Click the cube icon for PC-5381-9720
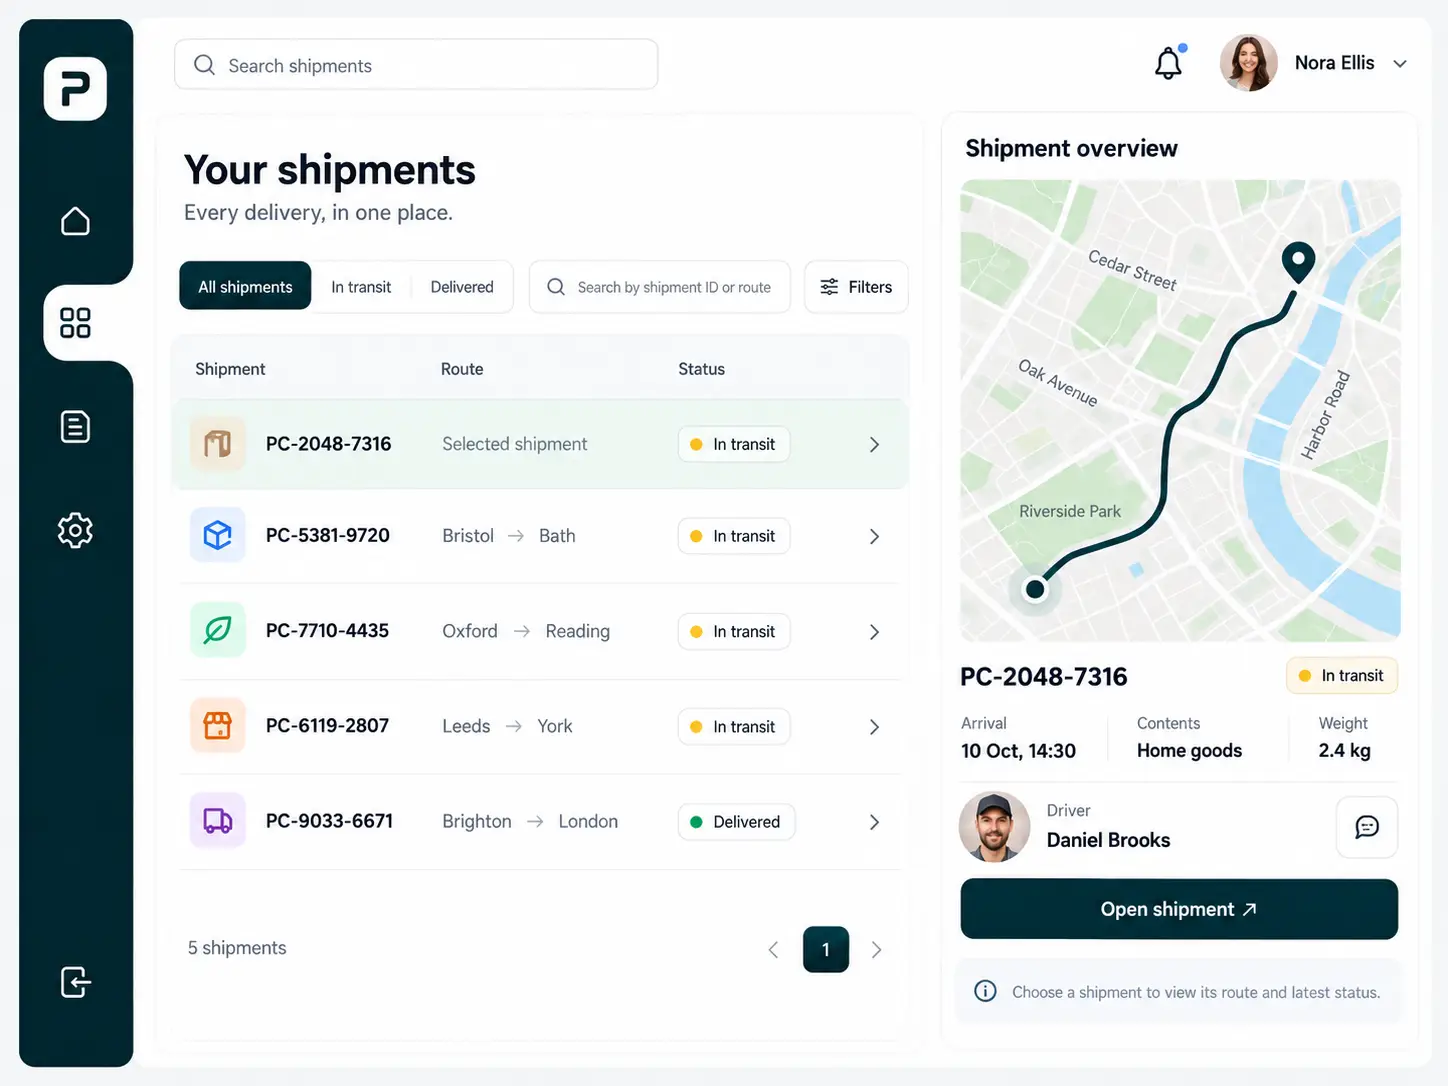 point(218,535)
